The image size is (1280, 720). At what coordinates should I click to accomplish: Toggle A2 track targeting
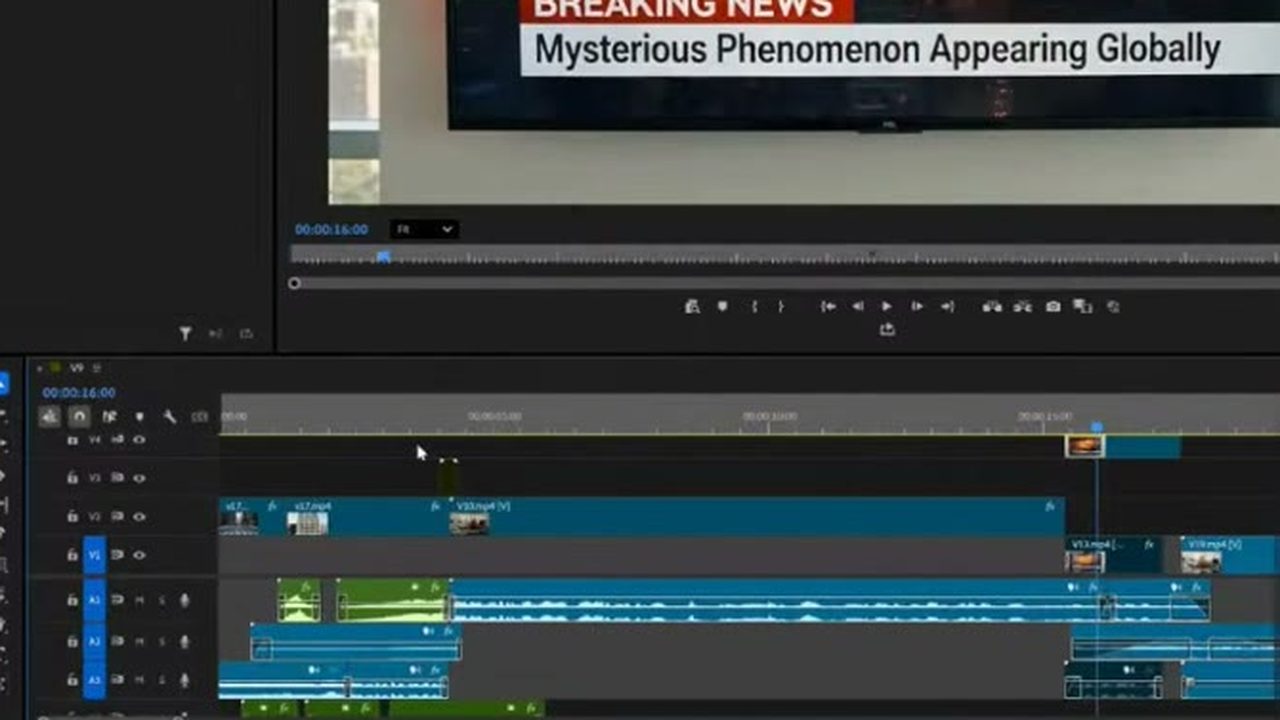[x=95, y=641]
